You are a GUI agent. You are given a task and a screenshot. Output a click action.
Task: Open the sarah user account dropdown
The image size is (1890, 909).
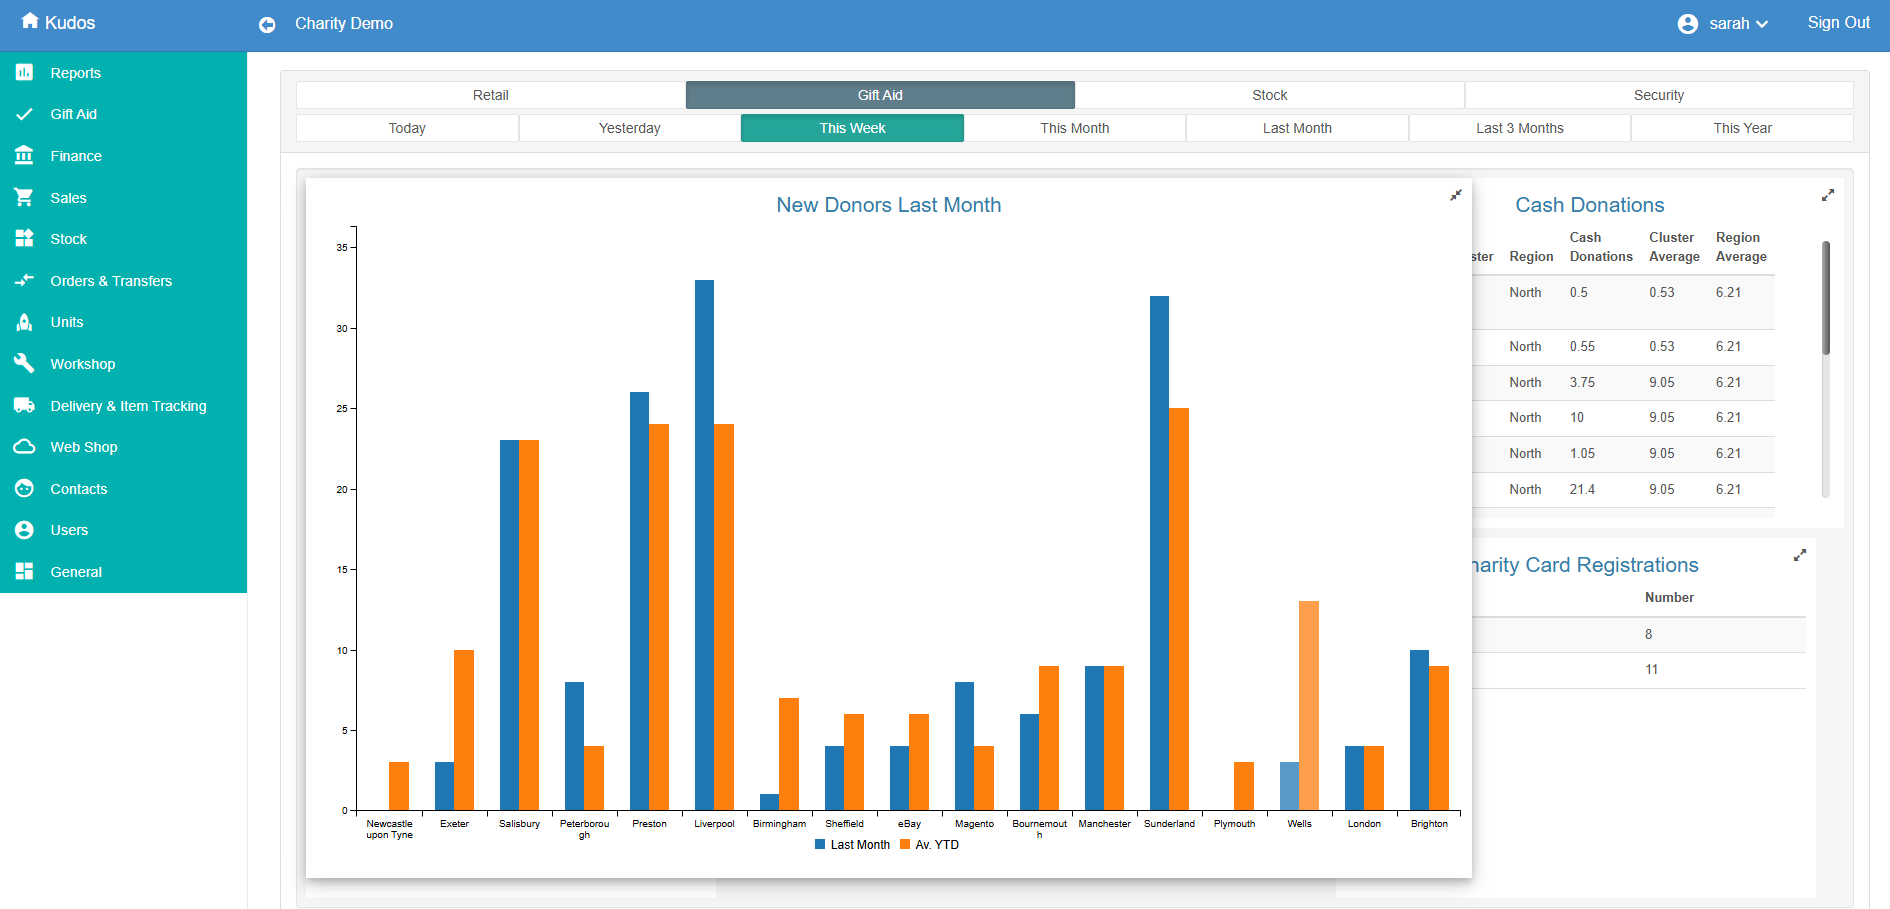1723,23
